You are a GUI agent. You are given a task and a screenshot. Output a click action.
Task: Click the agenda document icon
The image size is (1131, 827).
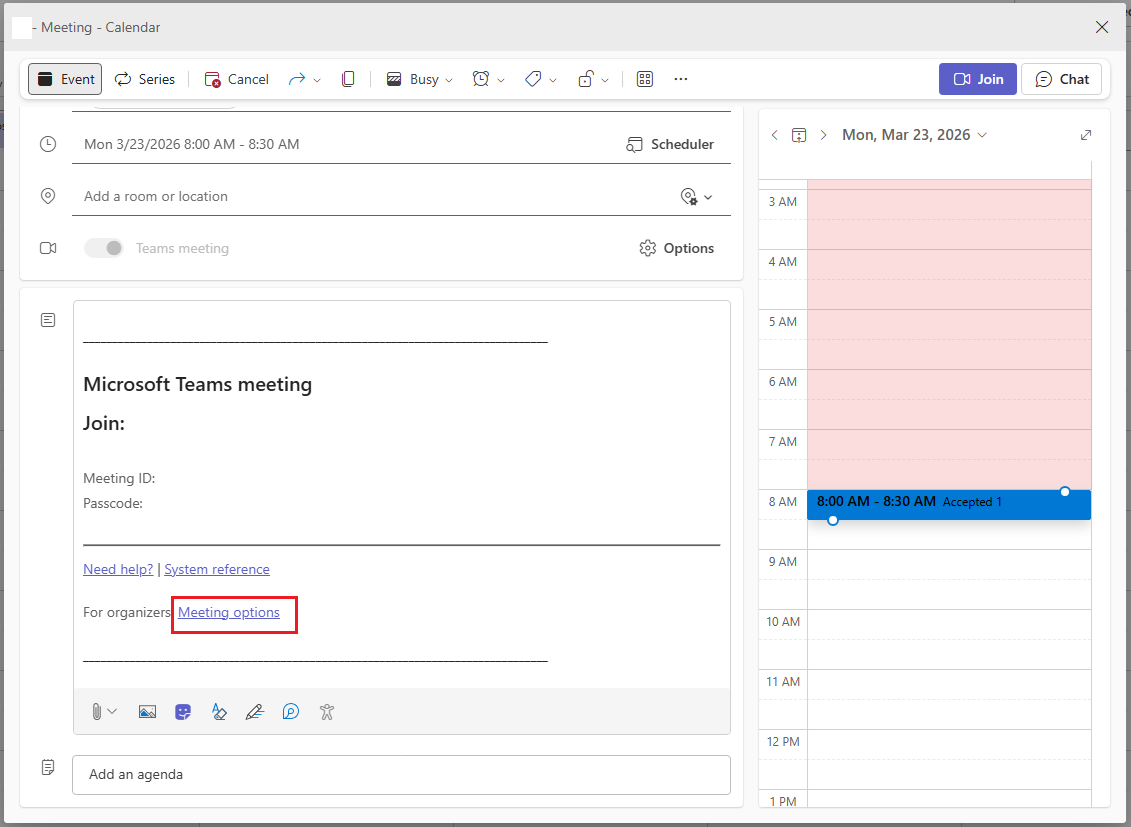click(48, 767)
